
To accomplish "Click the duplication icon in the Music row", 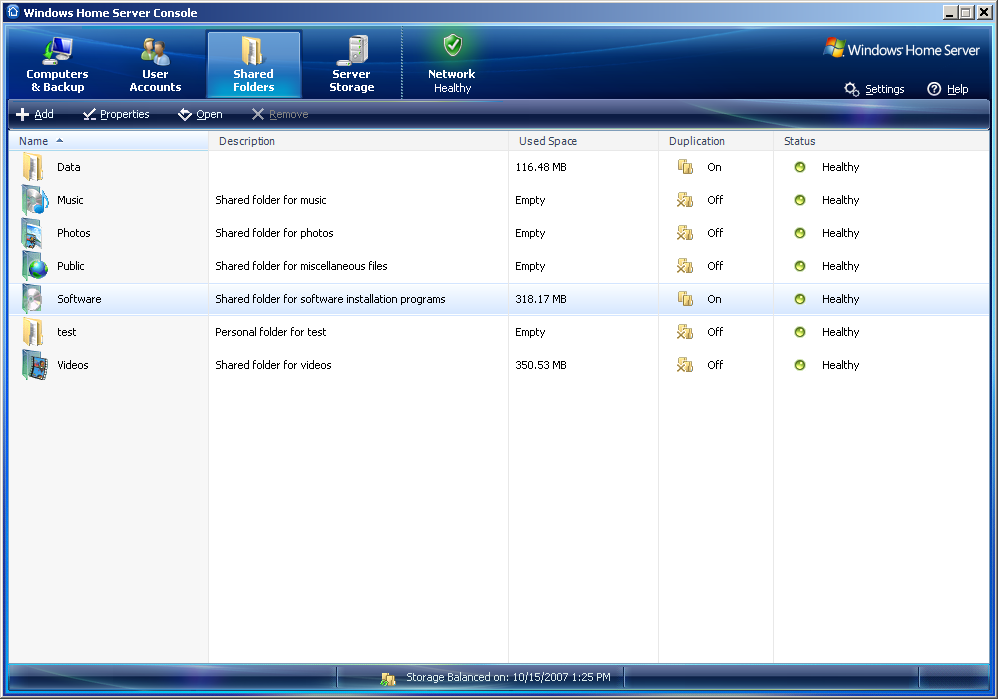I will [685, 200].
